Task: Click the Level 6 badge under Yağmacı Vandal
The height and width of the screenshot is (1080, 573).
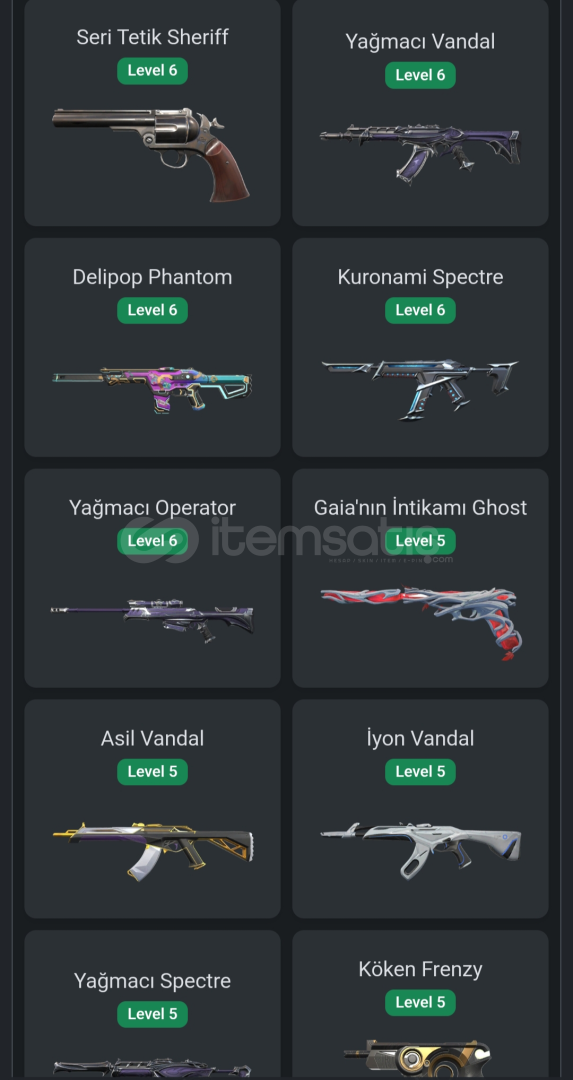Action: (x=420, y=75)
